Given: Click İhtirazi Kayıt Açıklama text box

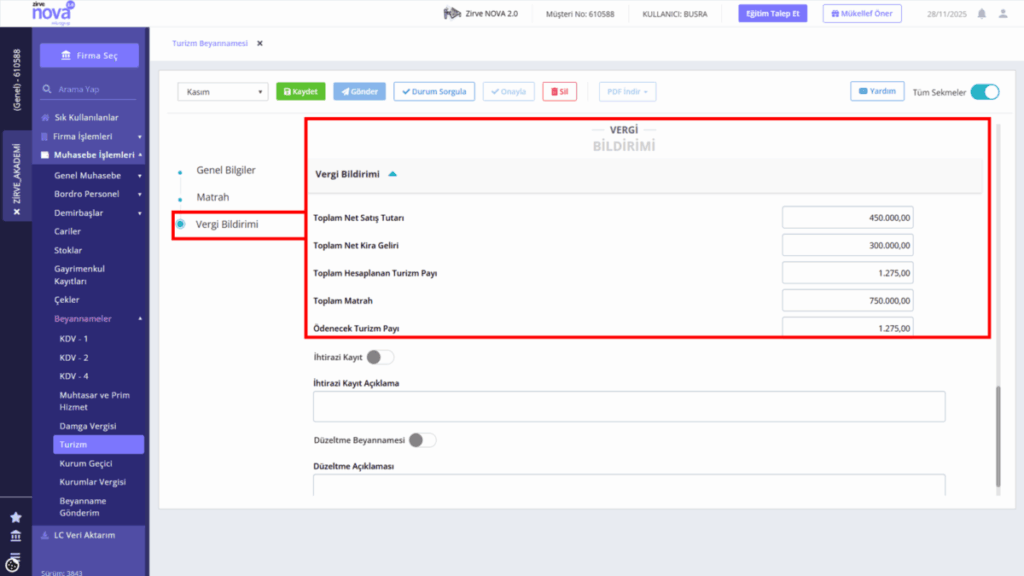Looking at the screenshot, I should [x=629, y=406].
